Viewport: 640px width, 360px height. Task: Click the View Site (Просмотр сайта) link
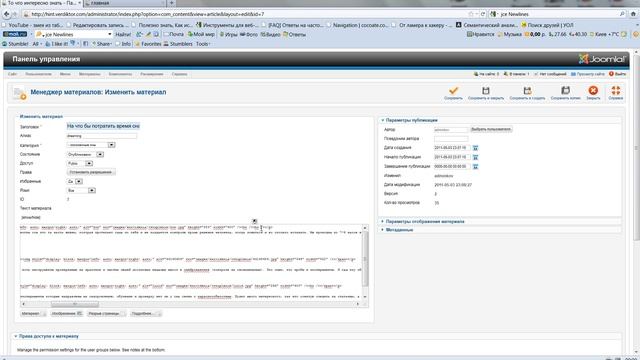[588, 74]
